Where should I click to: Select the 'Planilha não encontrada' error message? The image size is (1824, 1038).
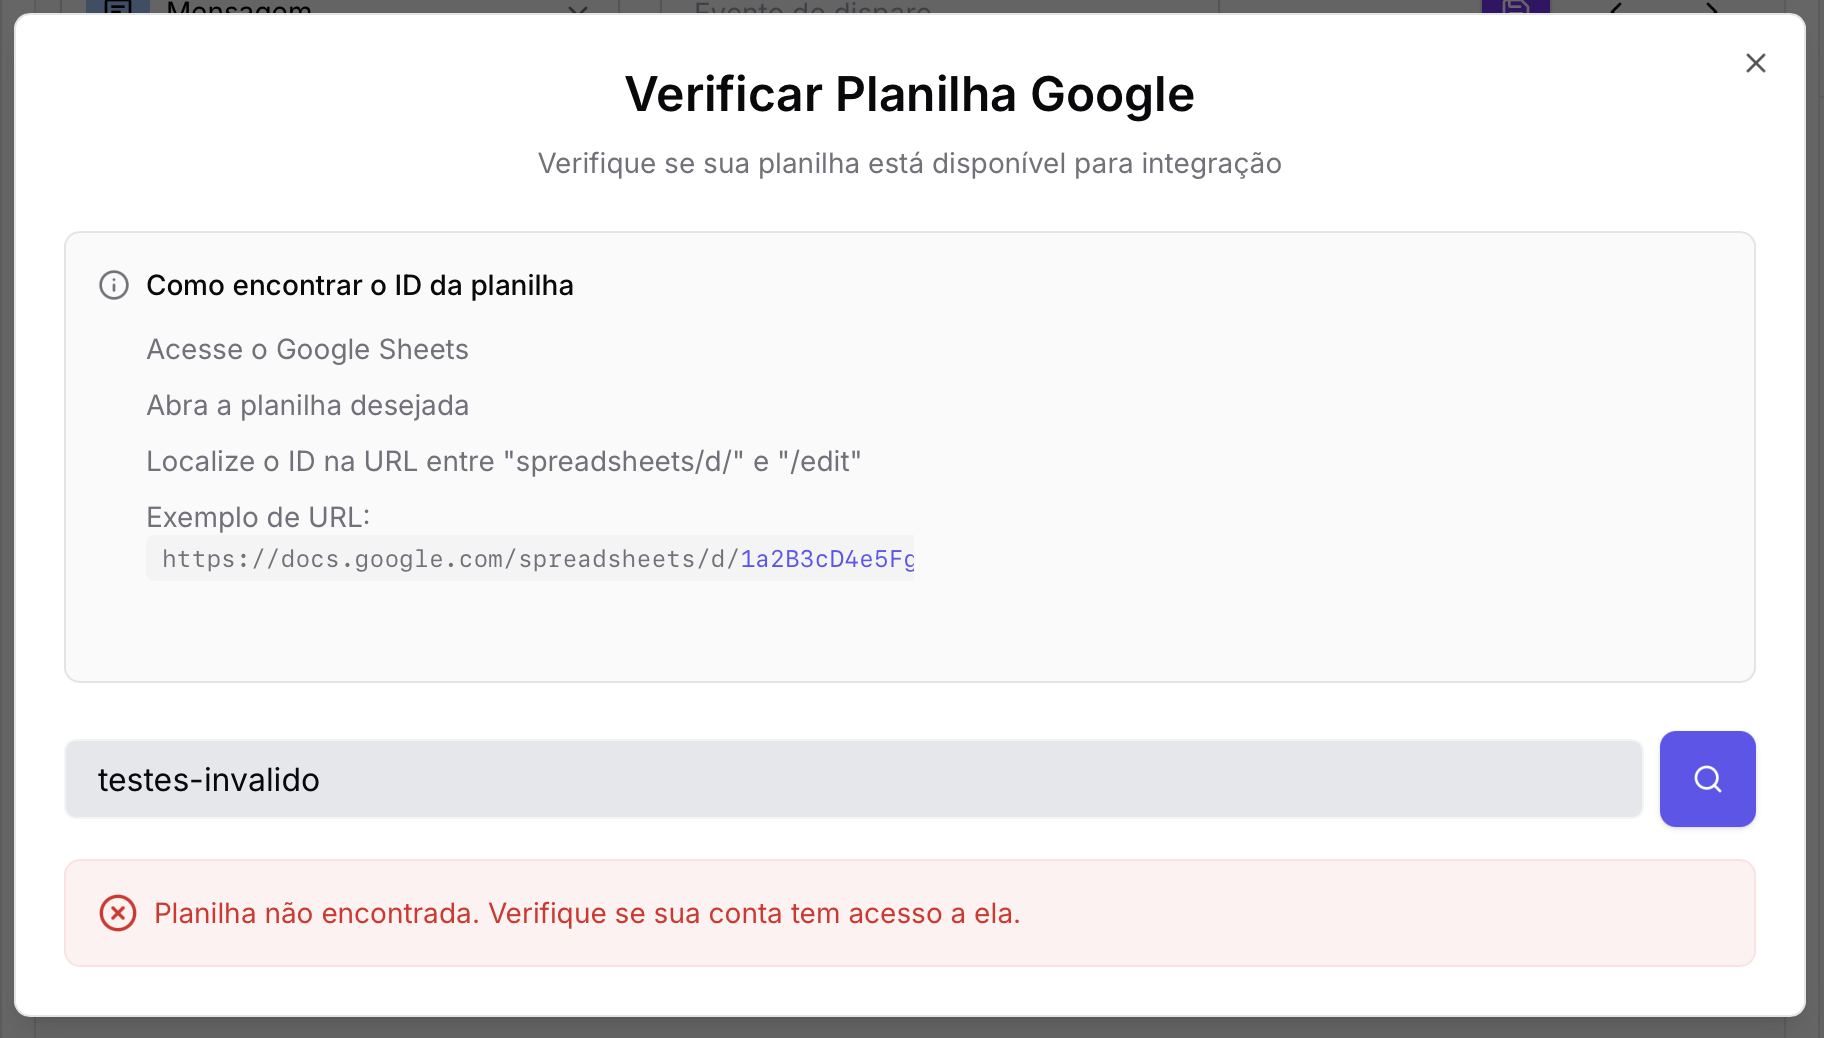587,913
